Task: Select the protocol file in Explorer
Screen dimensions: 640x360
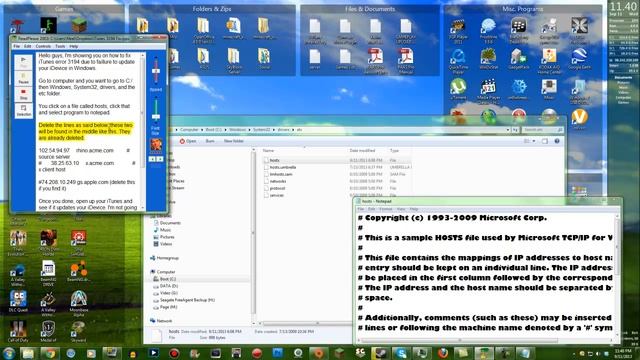Action: pos(277,188)
